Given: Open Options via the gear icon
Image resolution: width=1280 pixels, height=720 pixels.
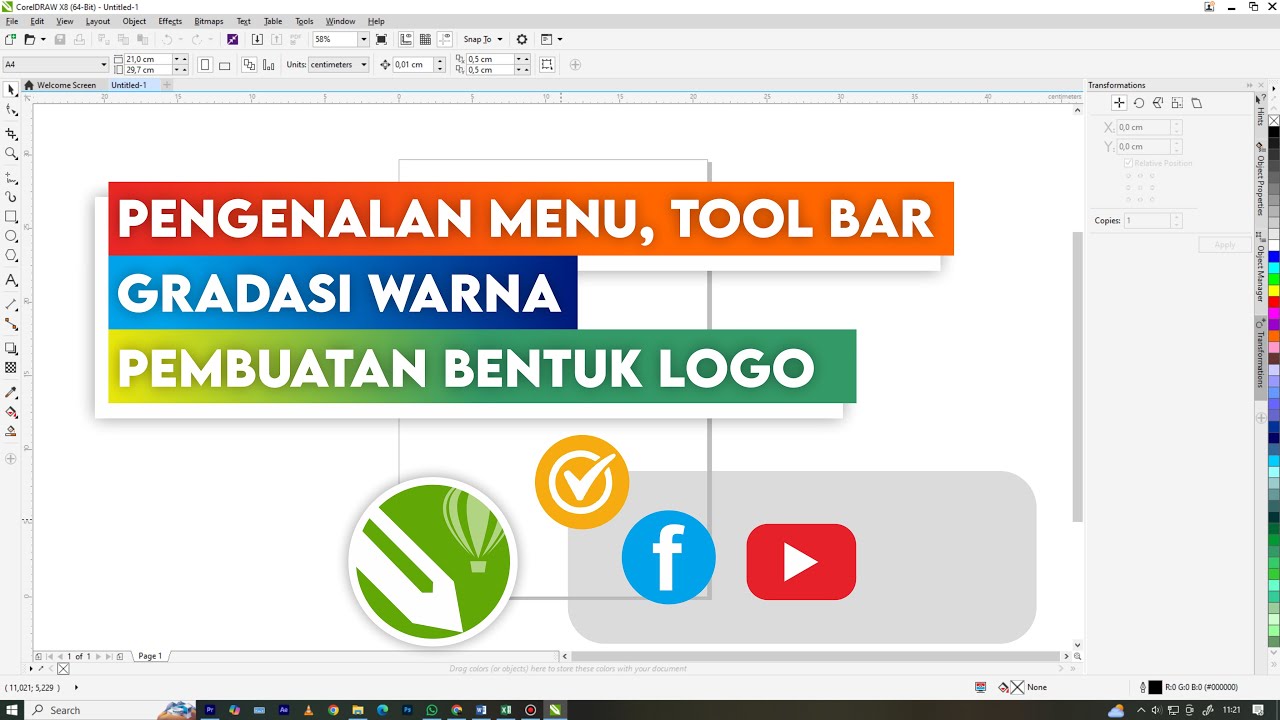Looking at the screenshot, I should pyautogui.click(x=521, y=39).
